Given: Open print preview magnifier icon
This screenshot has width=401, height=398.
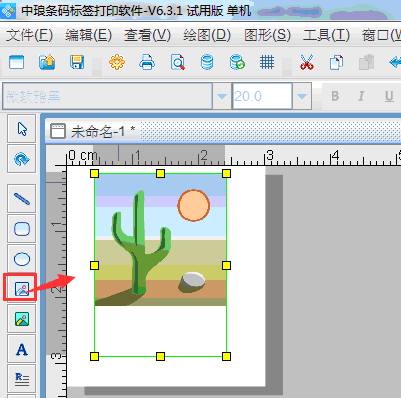Looking at the screenshot, I should [x=178, y=62].
